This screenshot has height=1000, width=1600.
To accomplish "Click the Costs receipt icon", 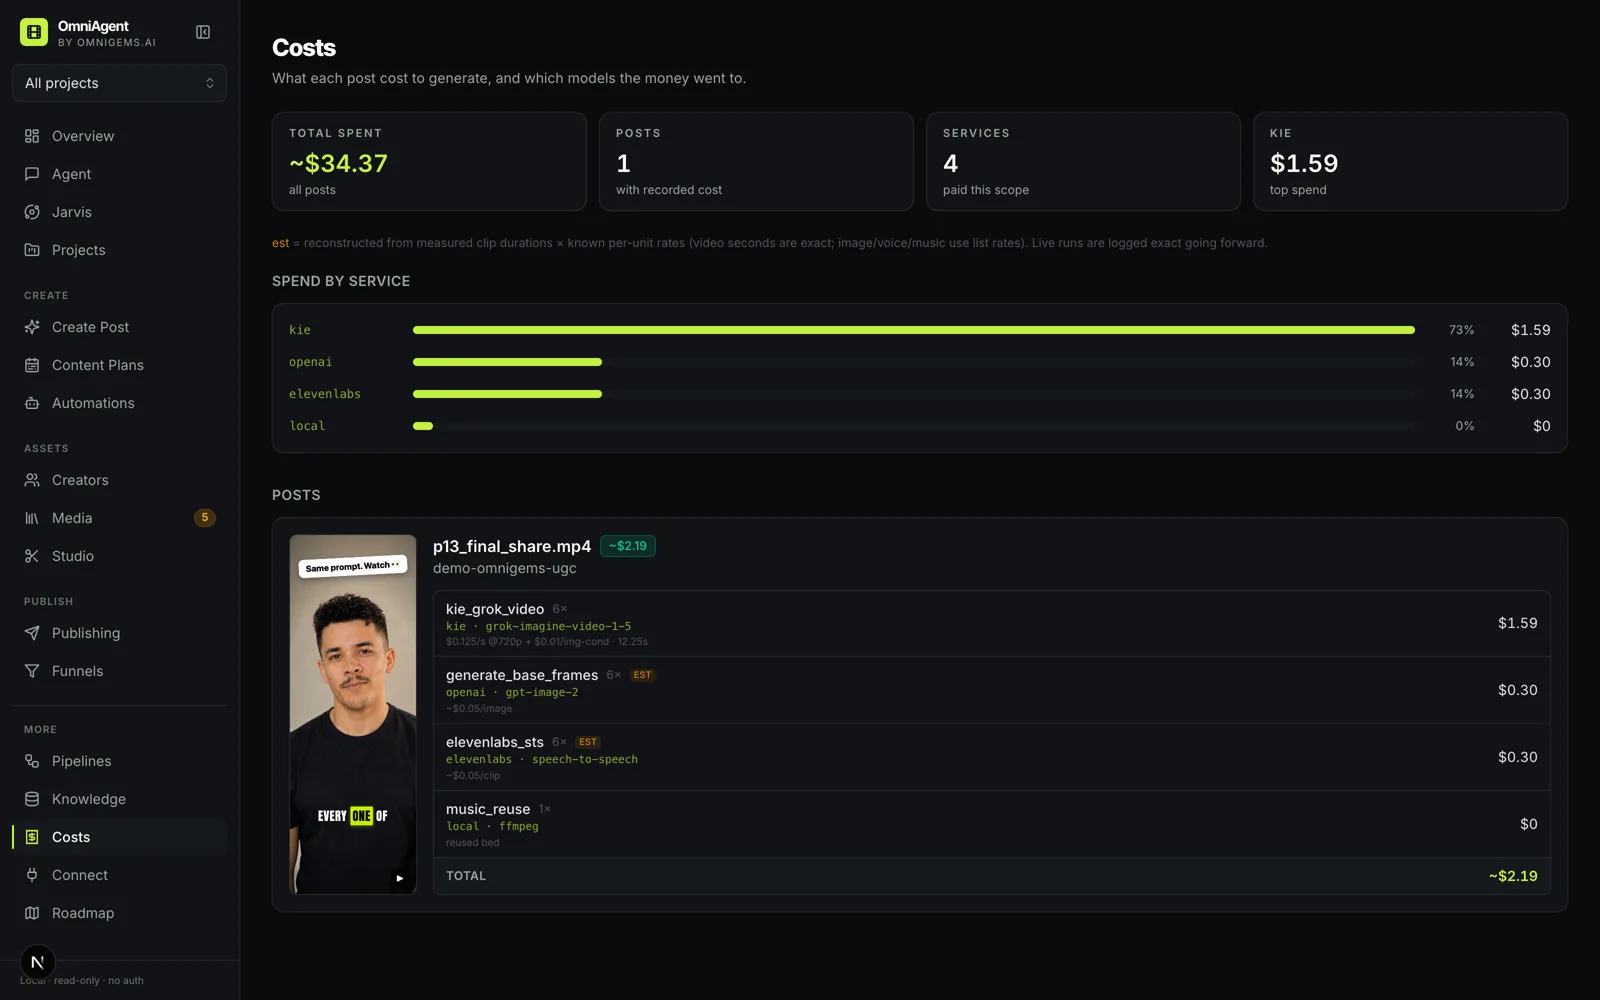I will 32,837.
